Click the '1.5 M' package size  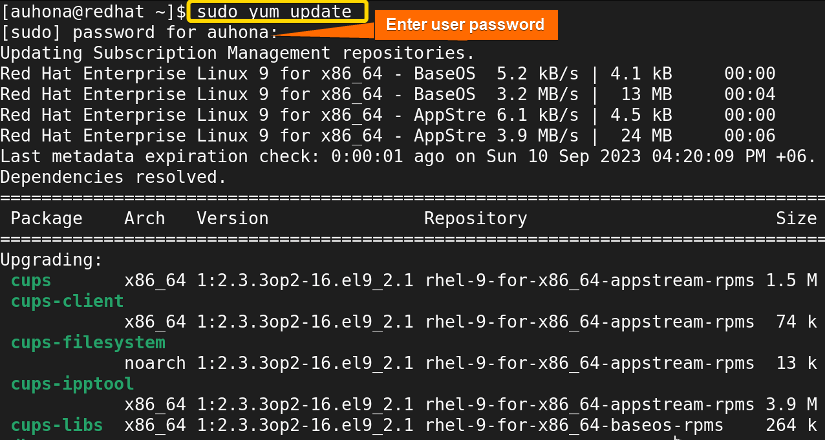[x=791, y=281]
